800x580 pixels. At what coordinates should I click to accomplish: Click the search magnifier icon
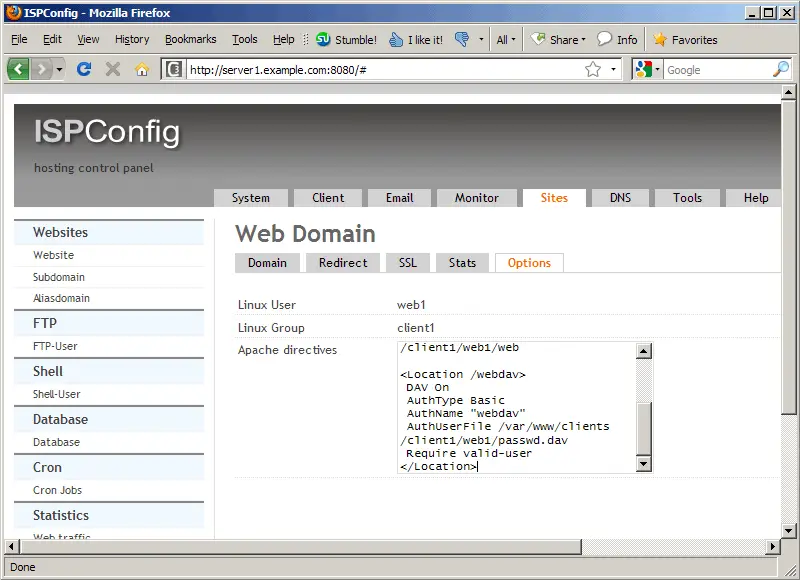[781, 69]
